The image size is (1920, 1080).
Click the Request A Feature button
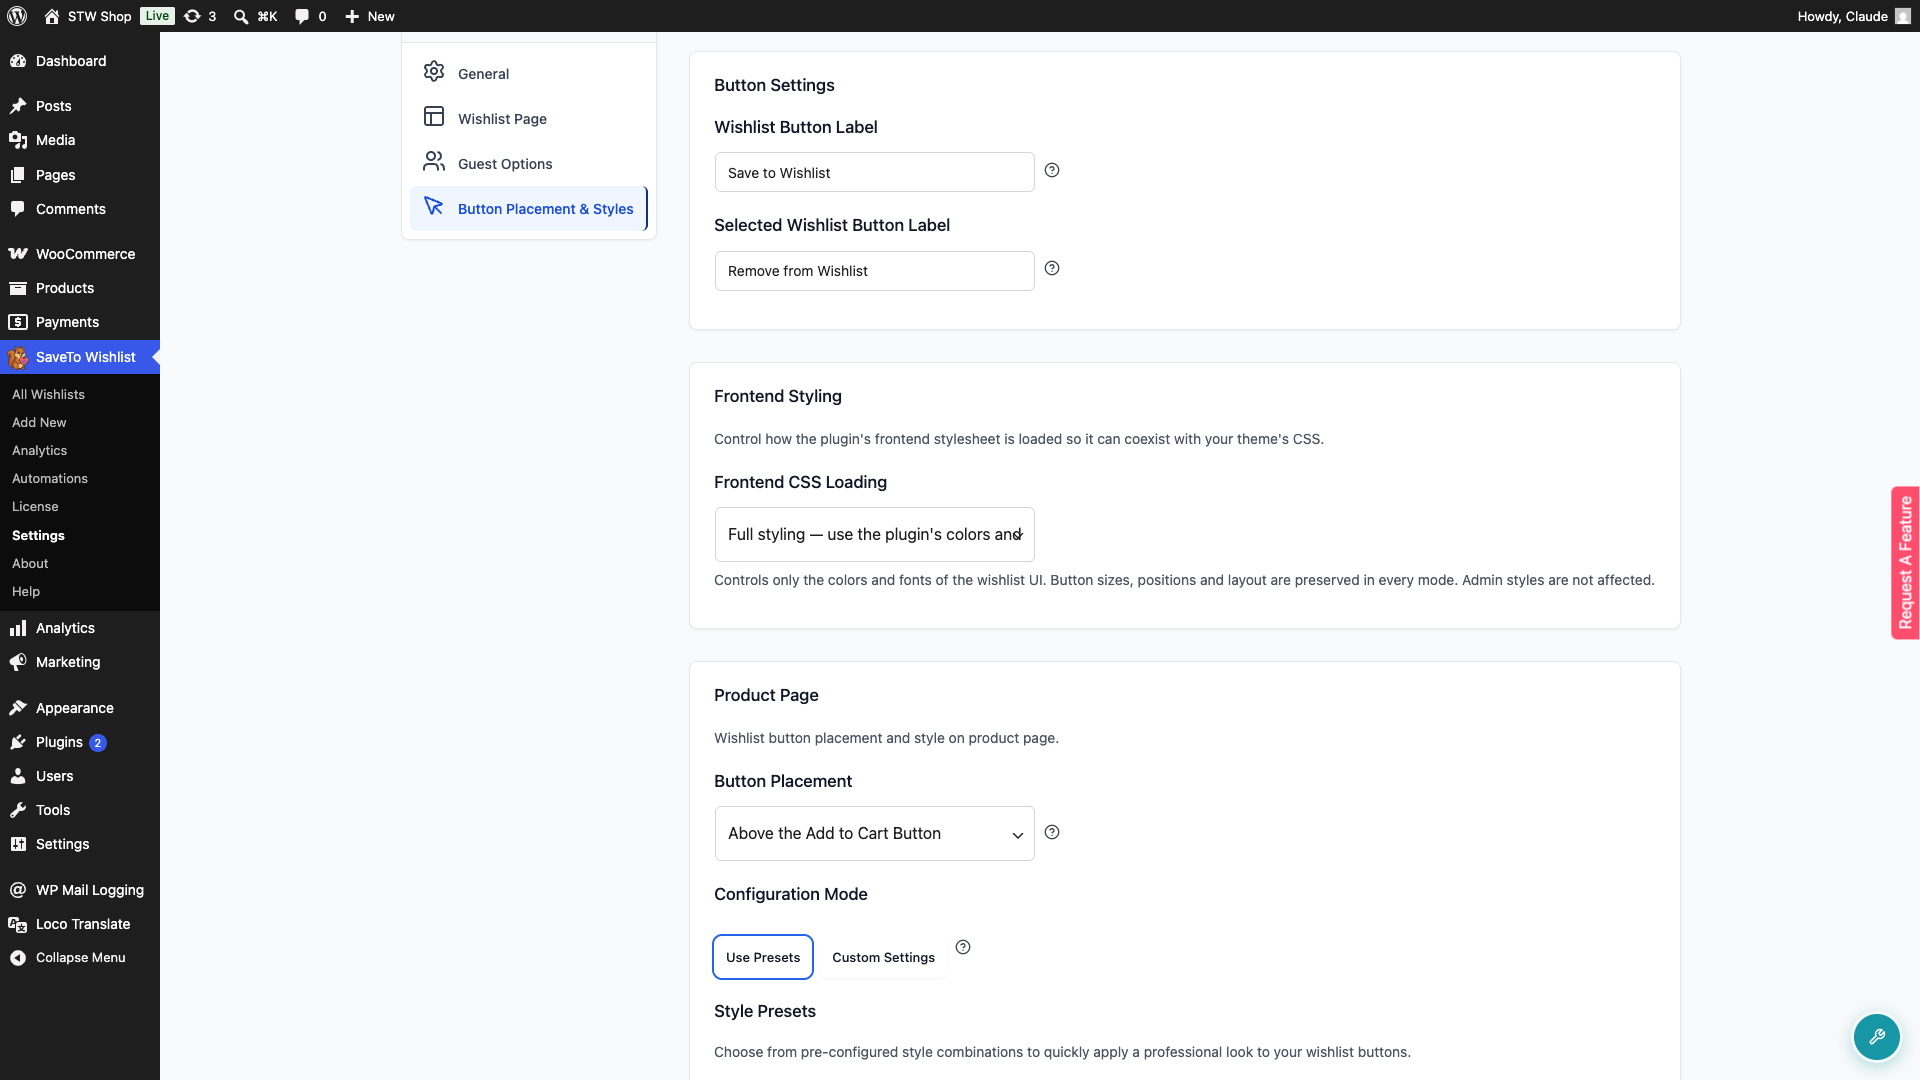coord(1905,563)
